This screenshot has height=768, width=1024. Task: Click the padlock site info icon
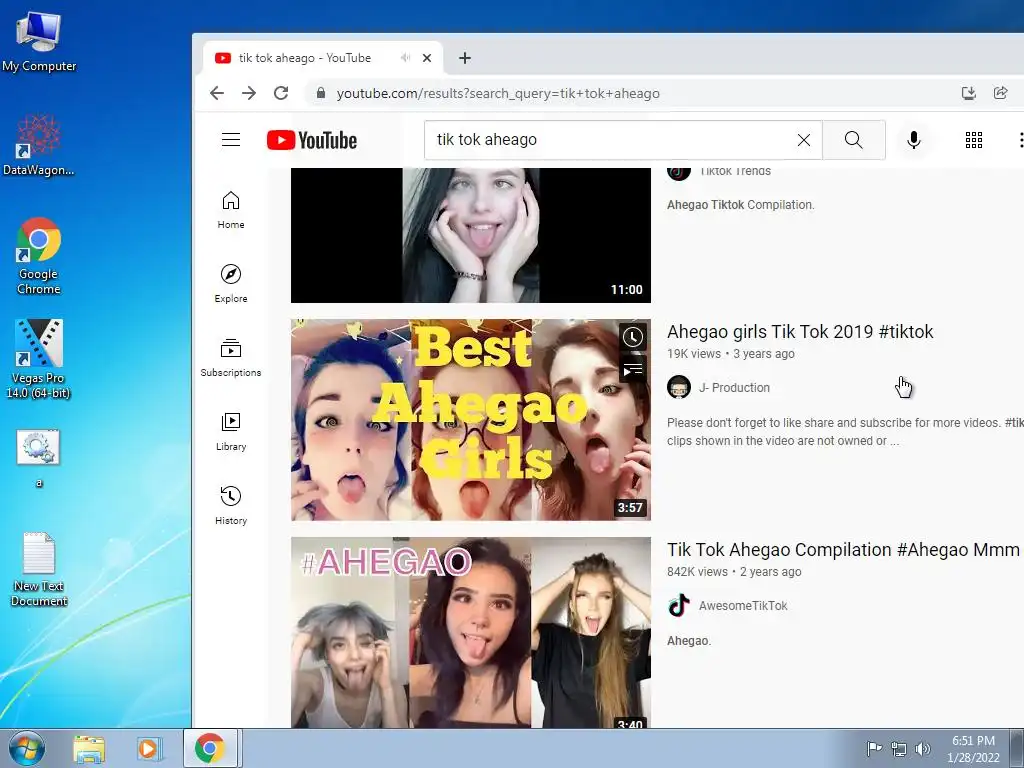tap(321, 93)
